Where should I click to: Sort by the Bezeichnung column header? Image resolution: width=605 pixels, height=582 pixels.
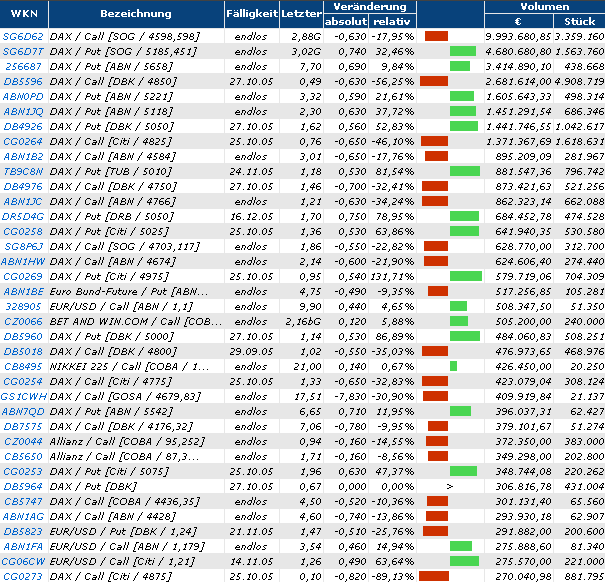coord(136,14)
